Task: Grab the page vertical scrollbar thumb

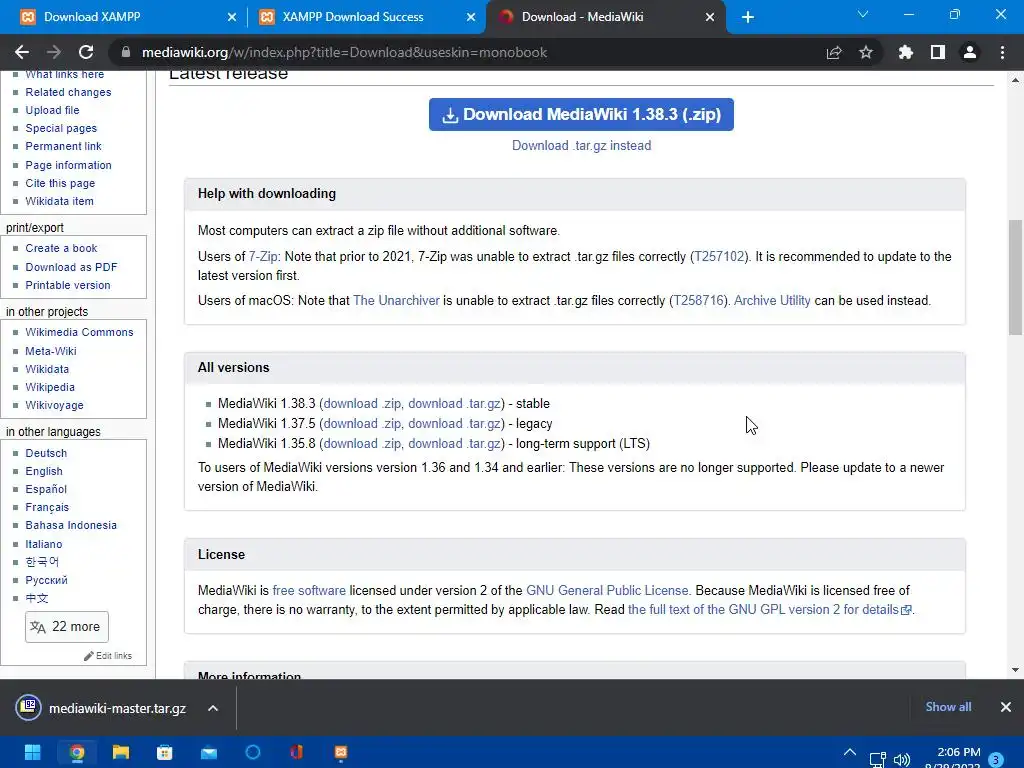Action: 1015,278
